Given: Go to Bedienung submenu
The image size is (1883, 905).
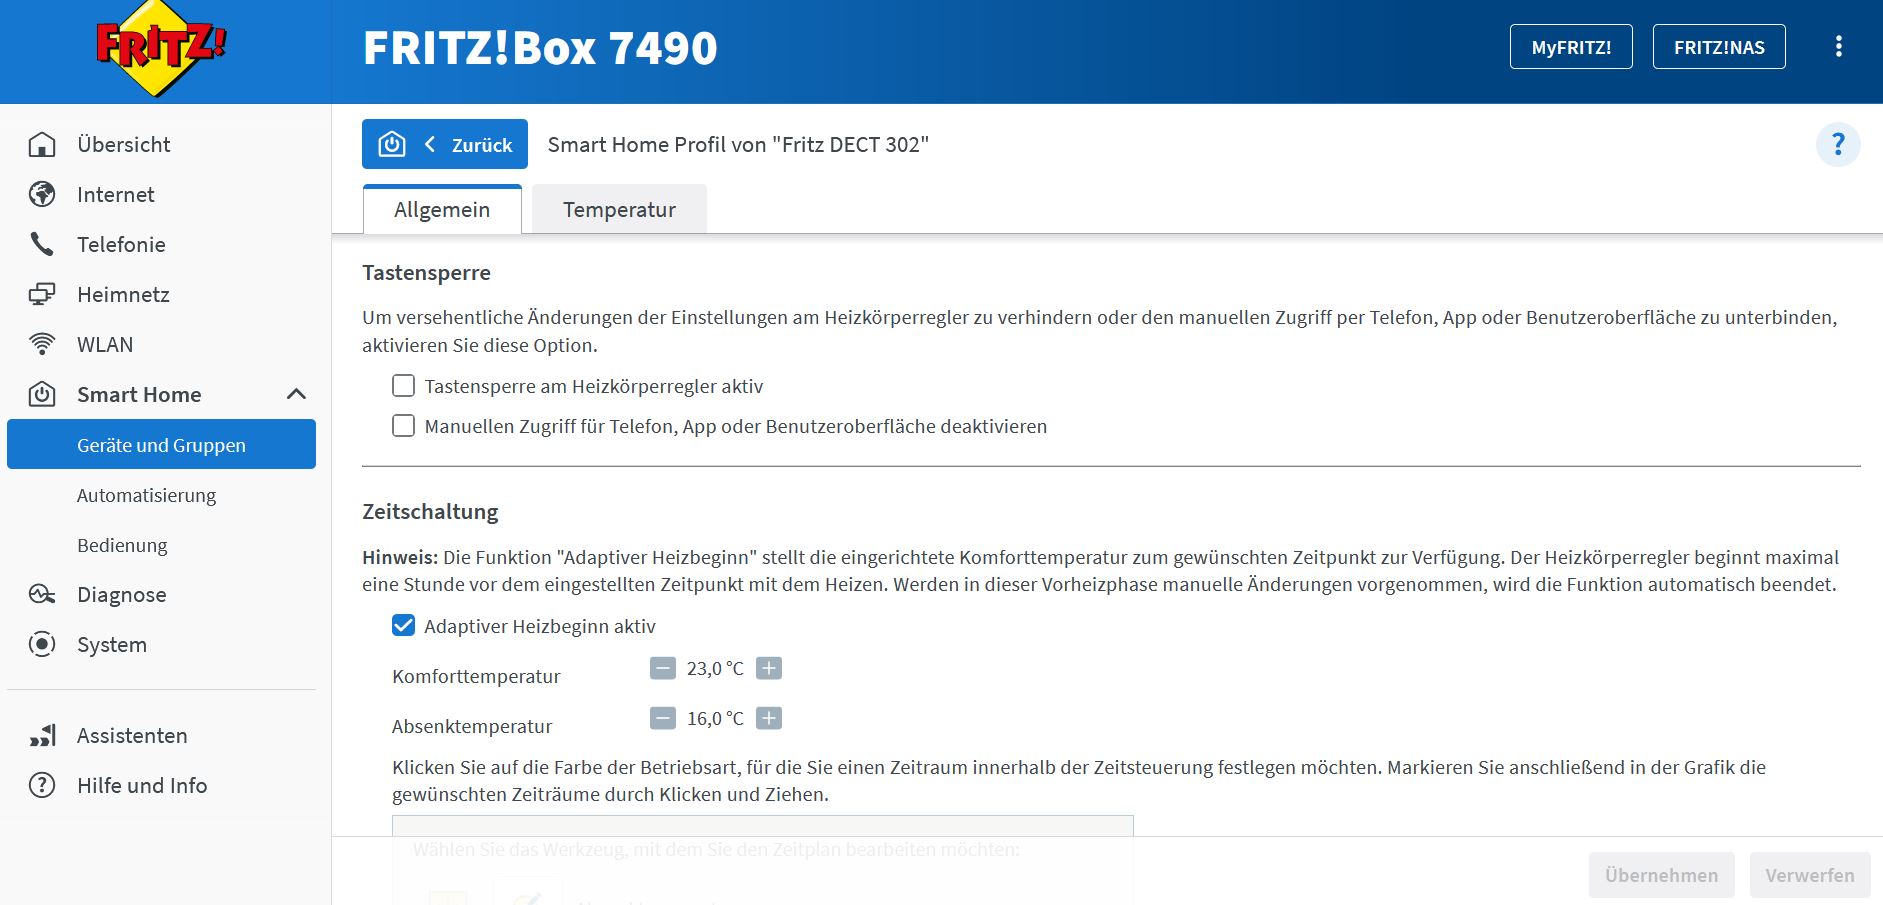Looking at the screenshot, I should (x=122, y=545).
